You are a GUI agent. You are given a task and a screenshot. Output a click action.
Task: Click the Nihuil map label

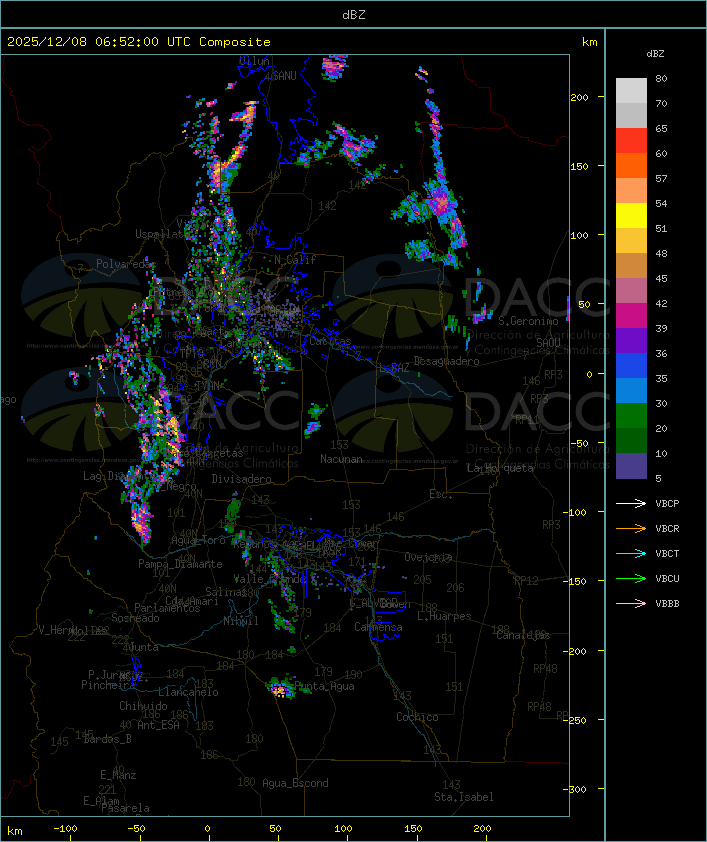click(241, 621)
